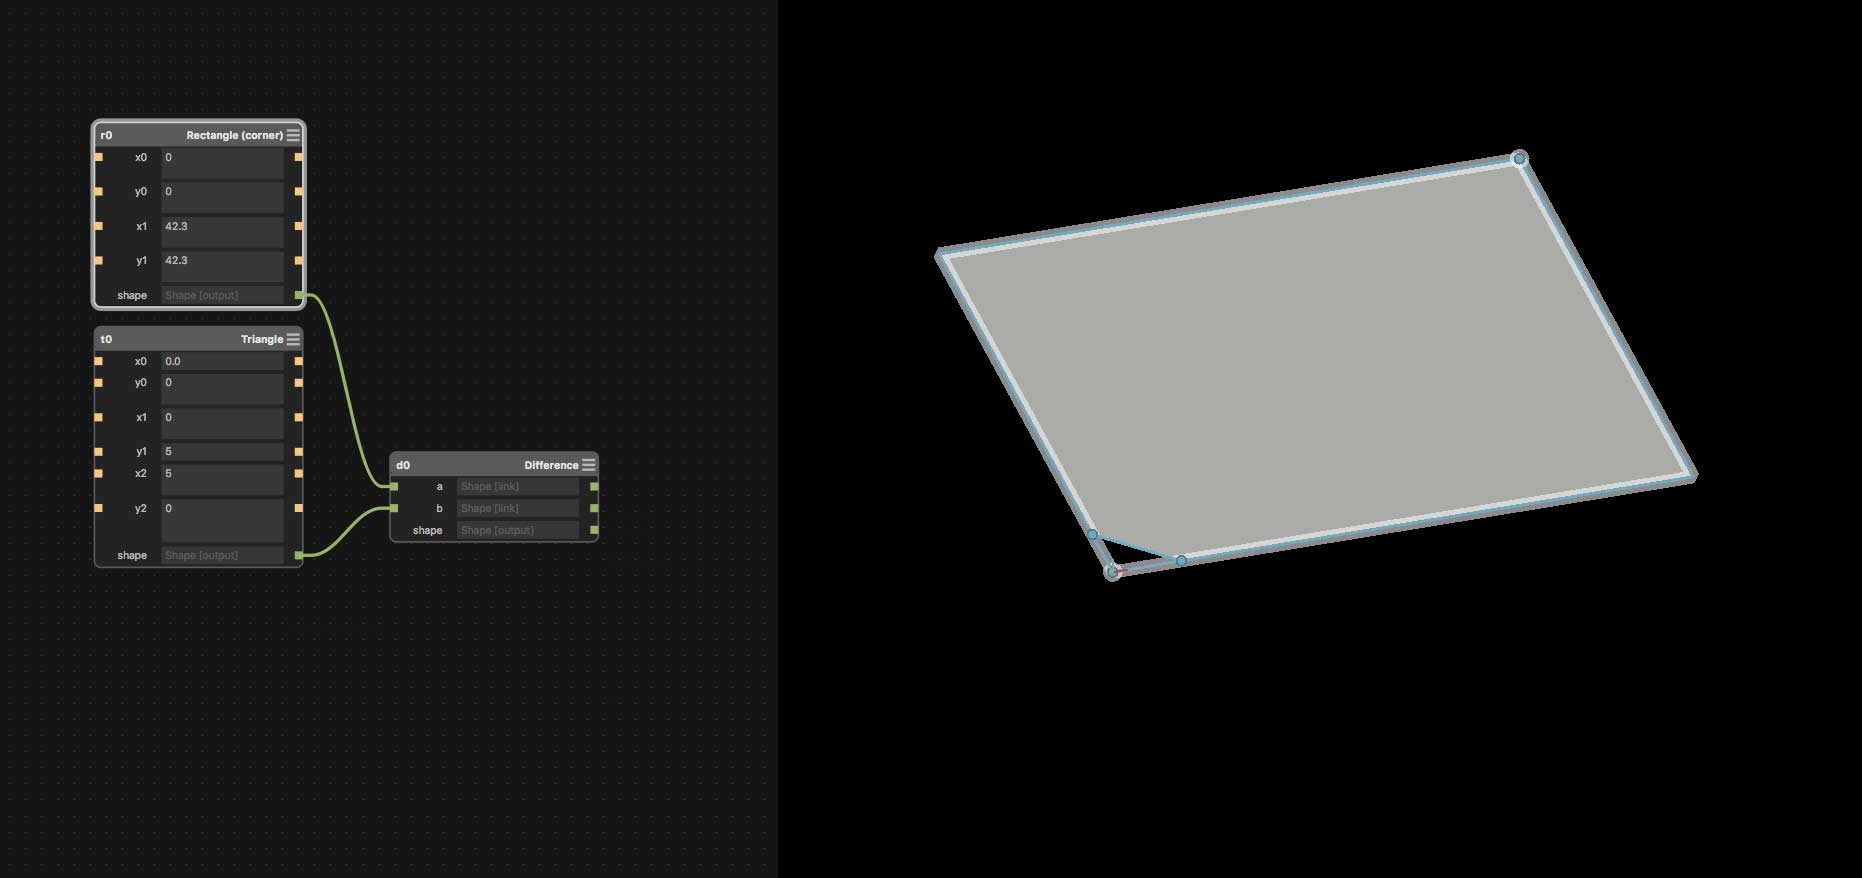Image resolution: width=1862 pixels, height=878 pixels.
Task: Click the r0 y0 left input port
Action: coord(98,191)
